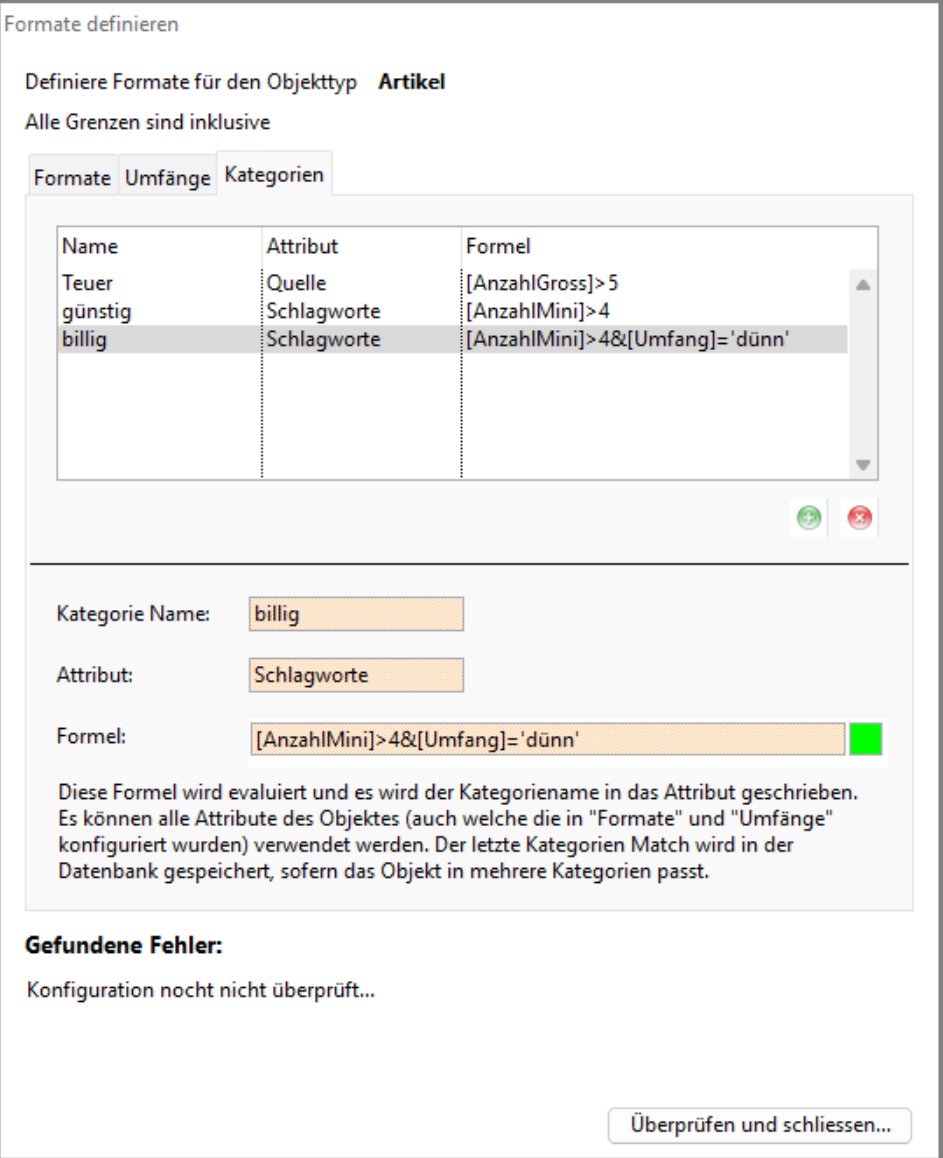Click the green formula status swatch
The image size is (943, 1158).
pyautogui.click(x=866, y=739)
